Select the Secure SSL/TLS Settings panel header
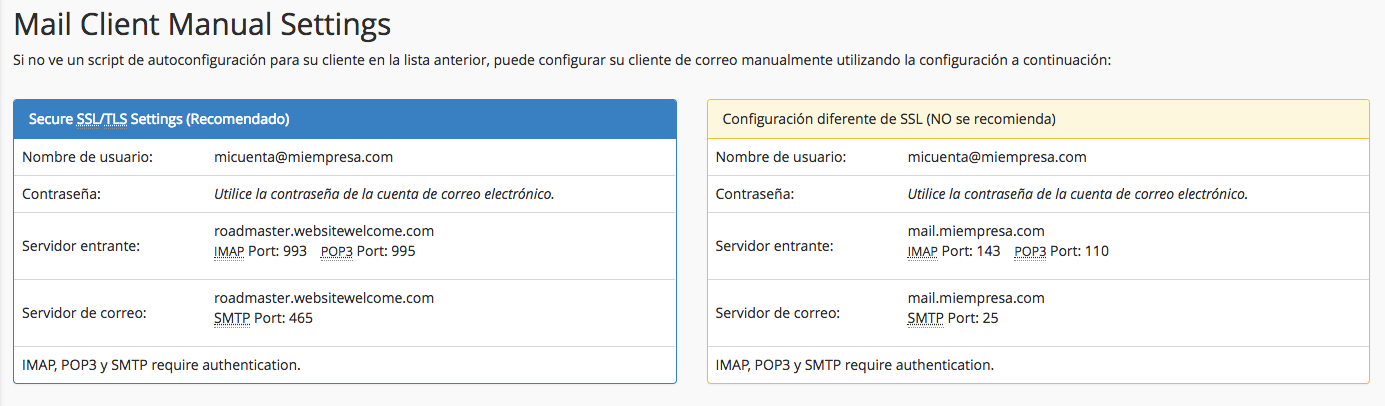 tap(345, 119)
